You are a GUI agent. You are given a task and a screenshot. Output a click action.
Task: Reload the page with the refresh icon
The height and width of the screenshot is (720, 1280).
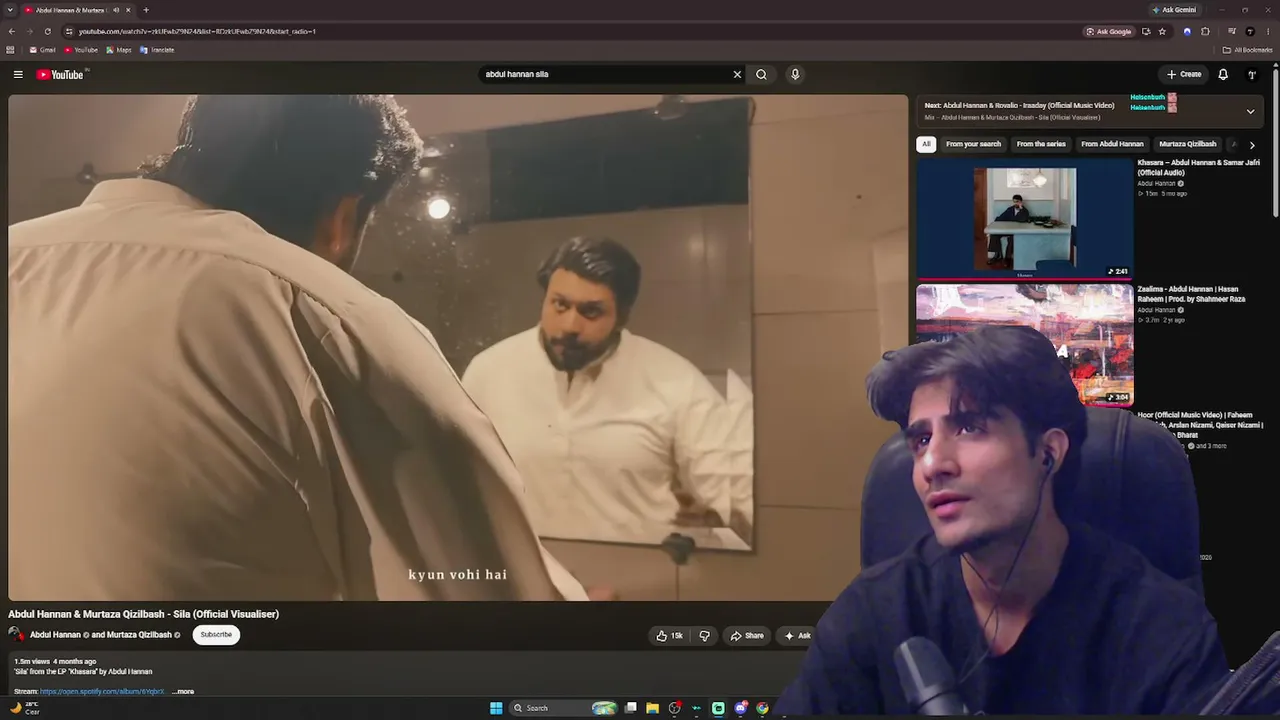tap(50, 31)
